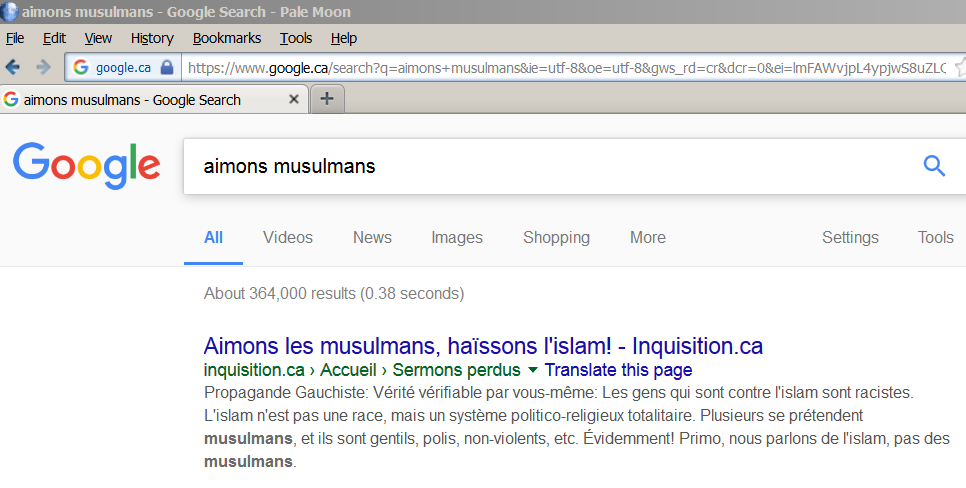Click Translate this page link
The width and height of the screenshot is (966, 488).
click(619, 370)
